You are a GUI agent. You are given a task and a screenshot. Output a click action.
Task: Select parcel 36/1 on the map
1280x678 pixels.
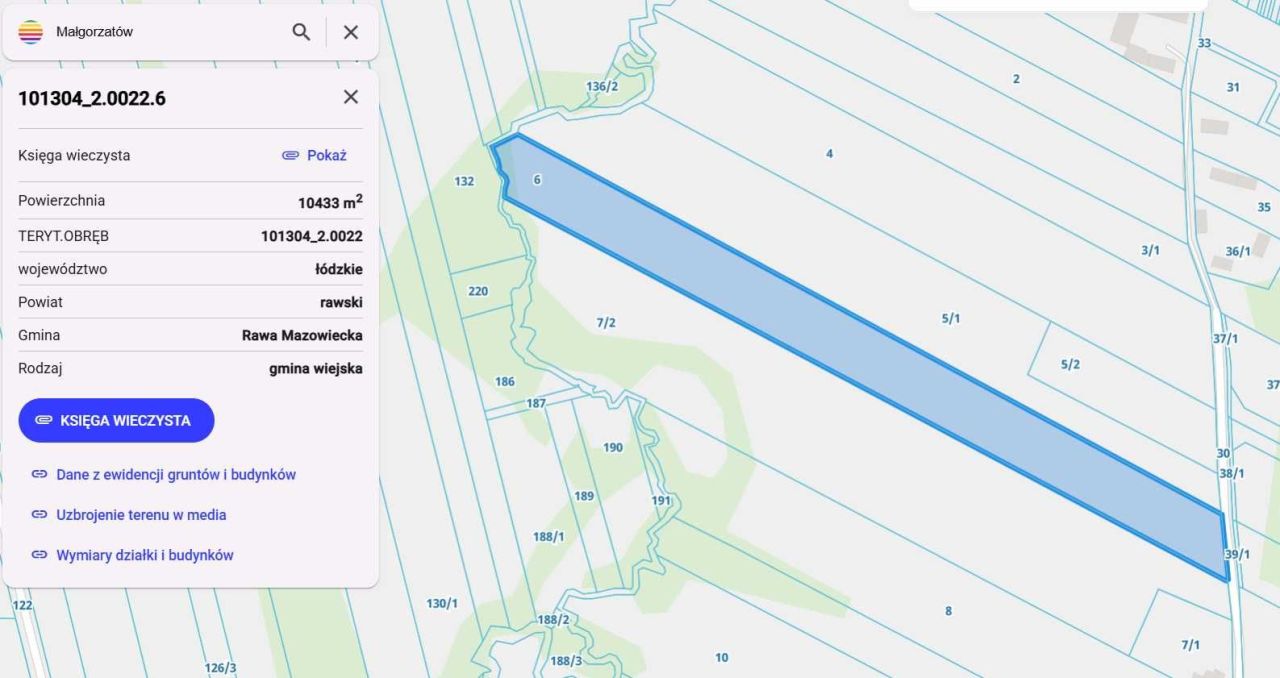tap(1238, 251)
